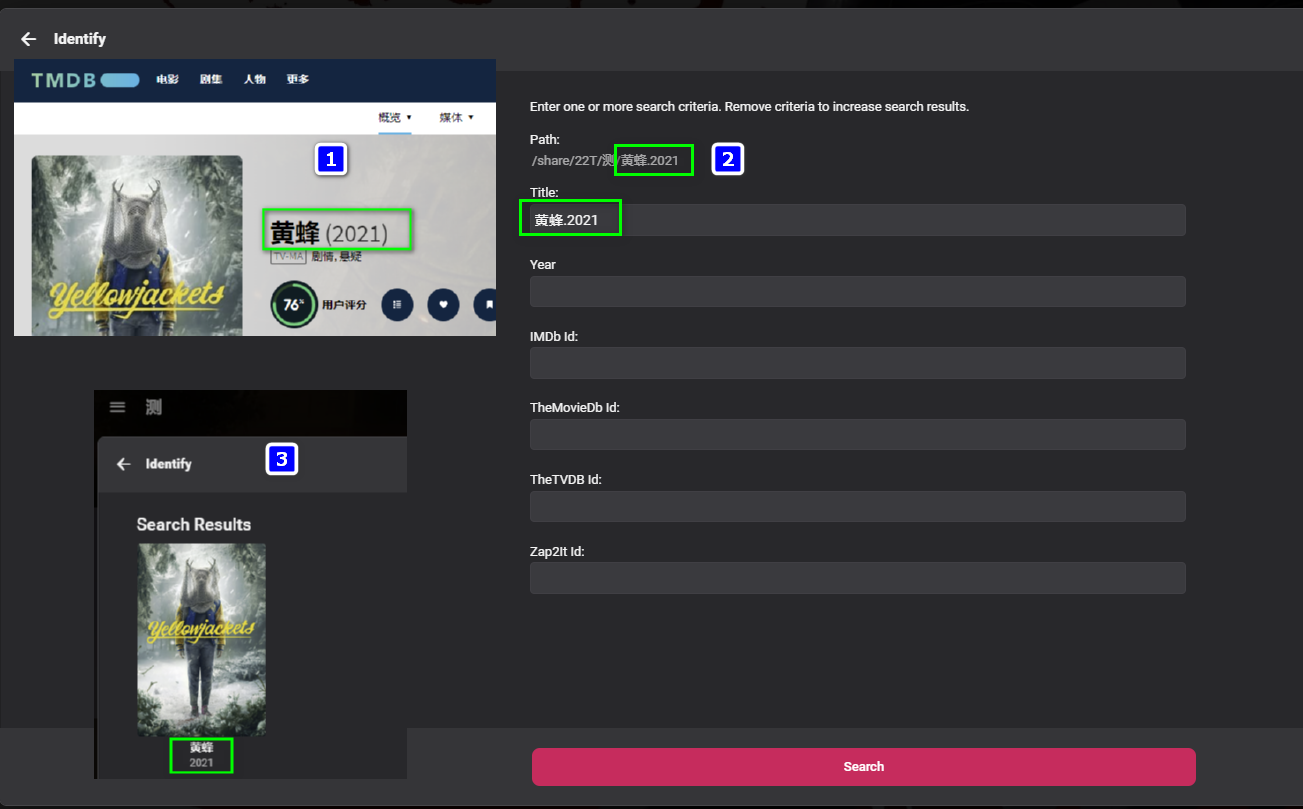The width and height of the screenshot is (1303, 809).
Task: Click the add-to-list icon beside 用户评分
Action: click(397, 304)
